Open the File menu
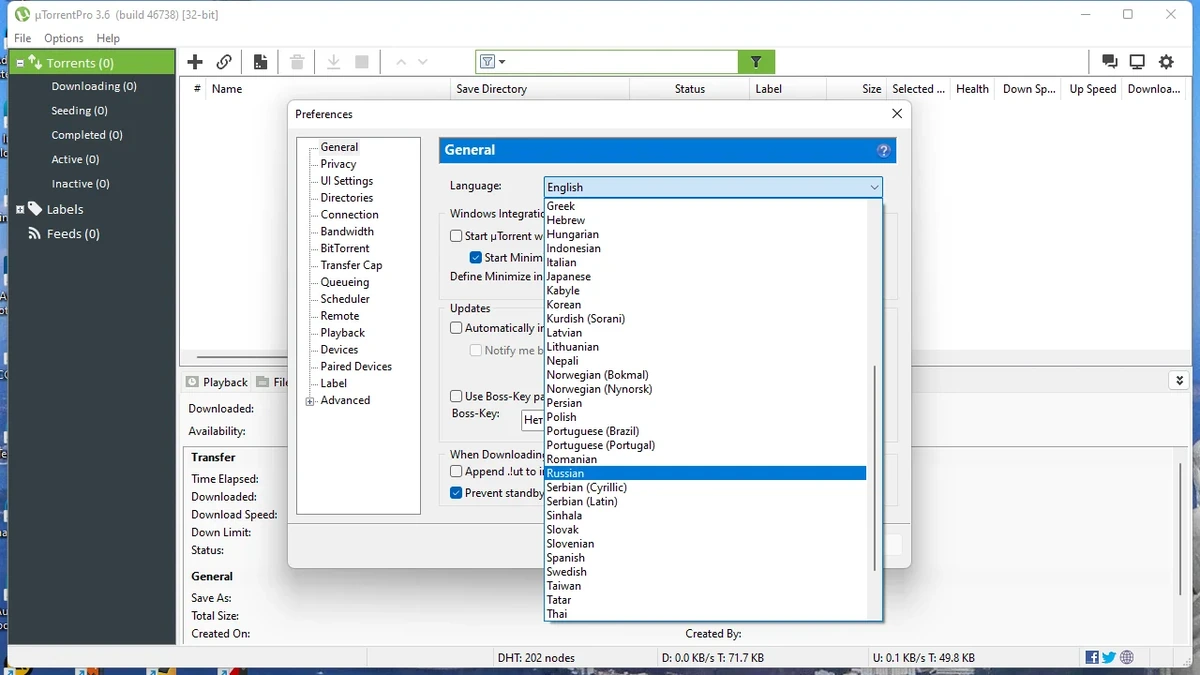The image size is (1200, 675). pos(22,38)
